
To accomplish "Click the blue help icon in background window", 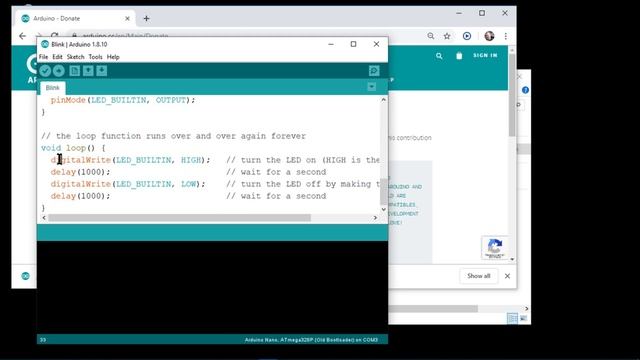I will tap(525, 90).
